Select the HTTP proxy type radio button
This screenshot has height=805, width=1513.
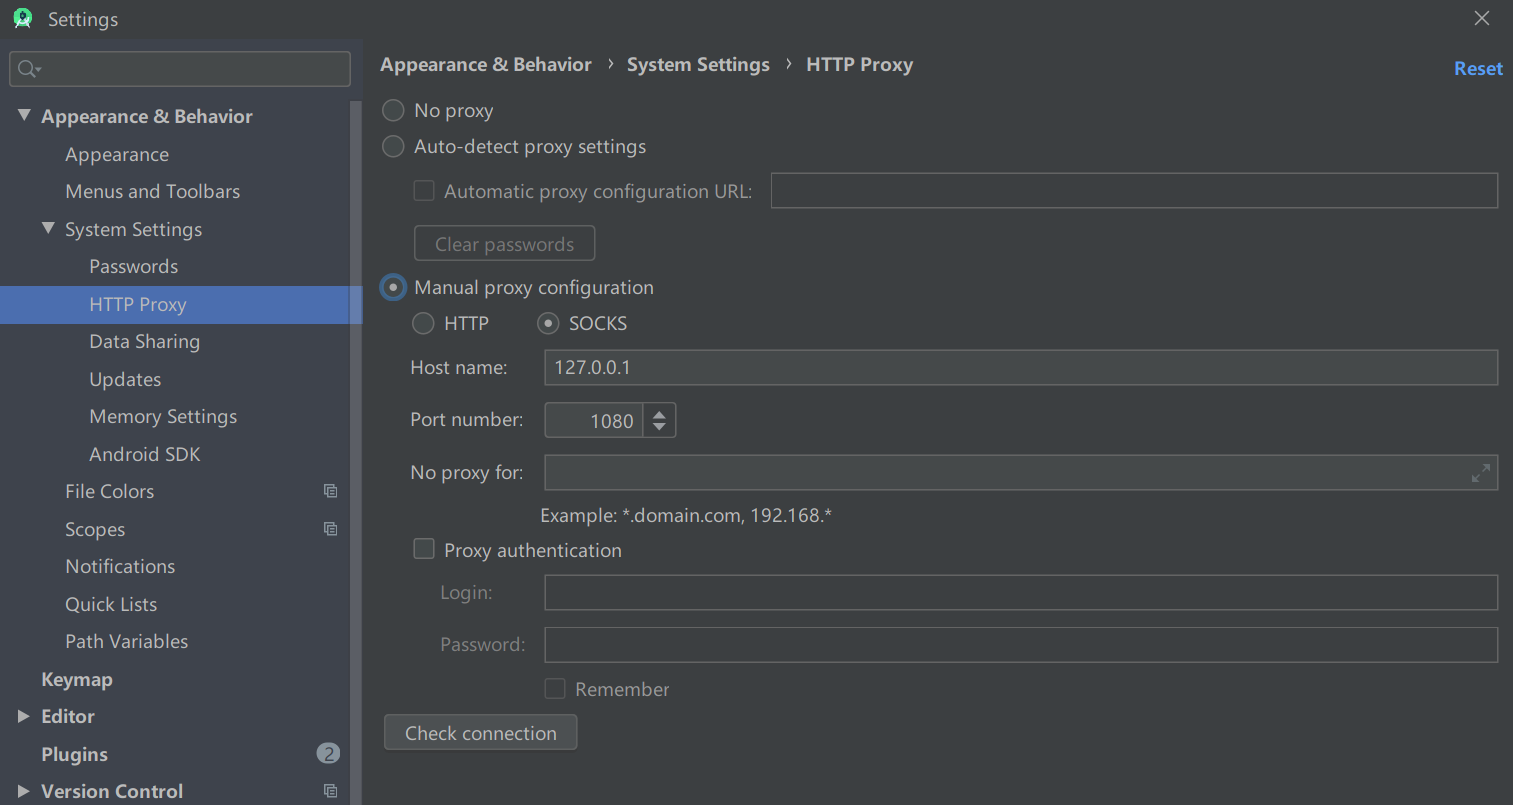[424, 323]
